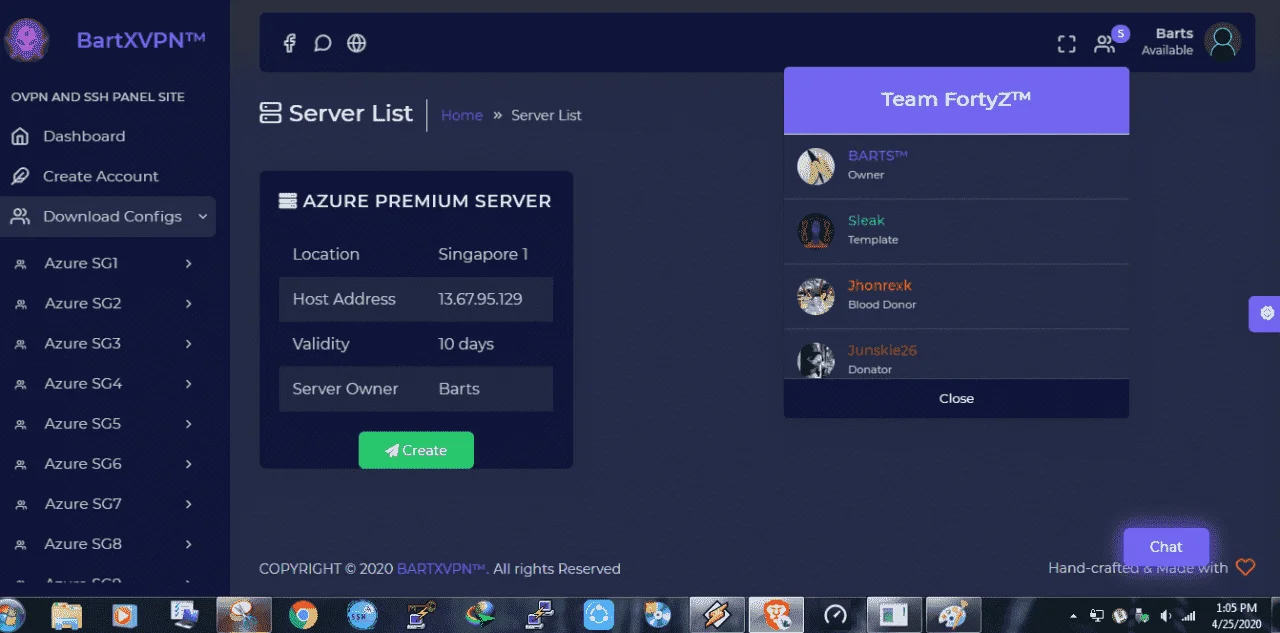Click the volume icon in system tray
The image size is (1280, 633).
point(1166,615)
